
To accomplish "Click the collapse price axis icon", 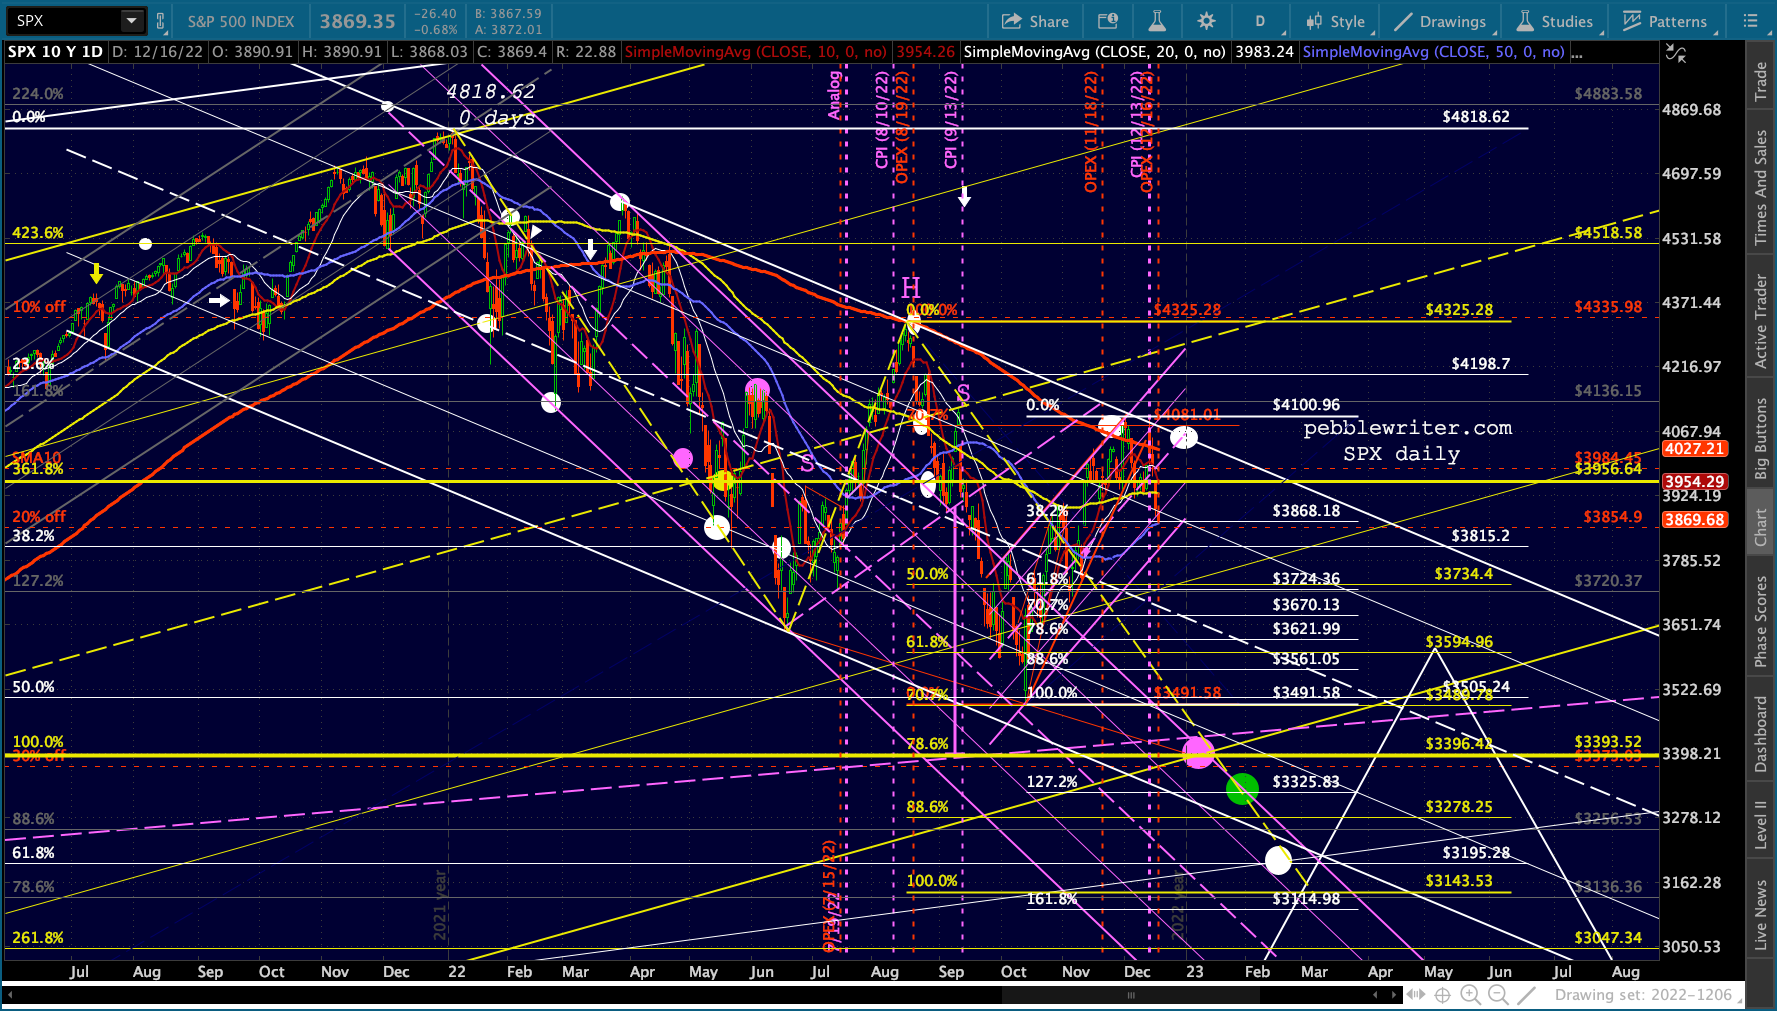I will click(x=1675, y=53).
